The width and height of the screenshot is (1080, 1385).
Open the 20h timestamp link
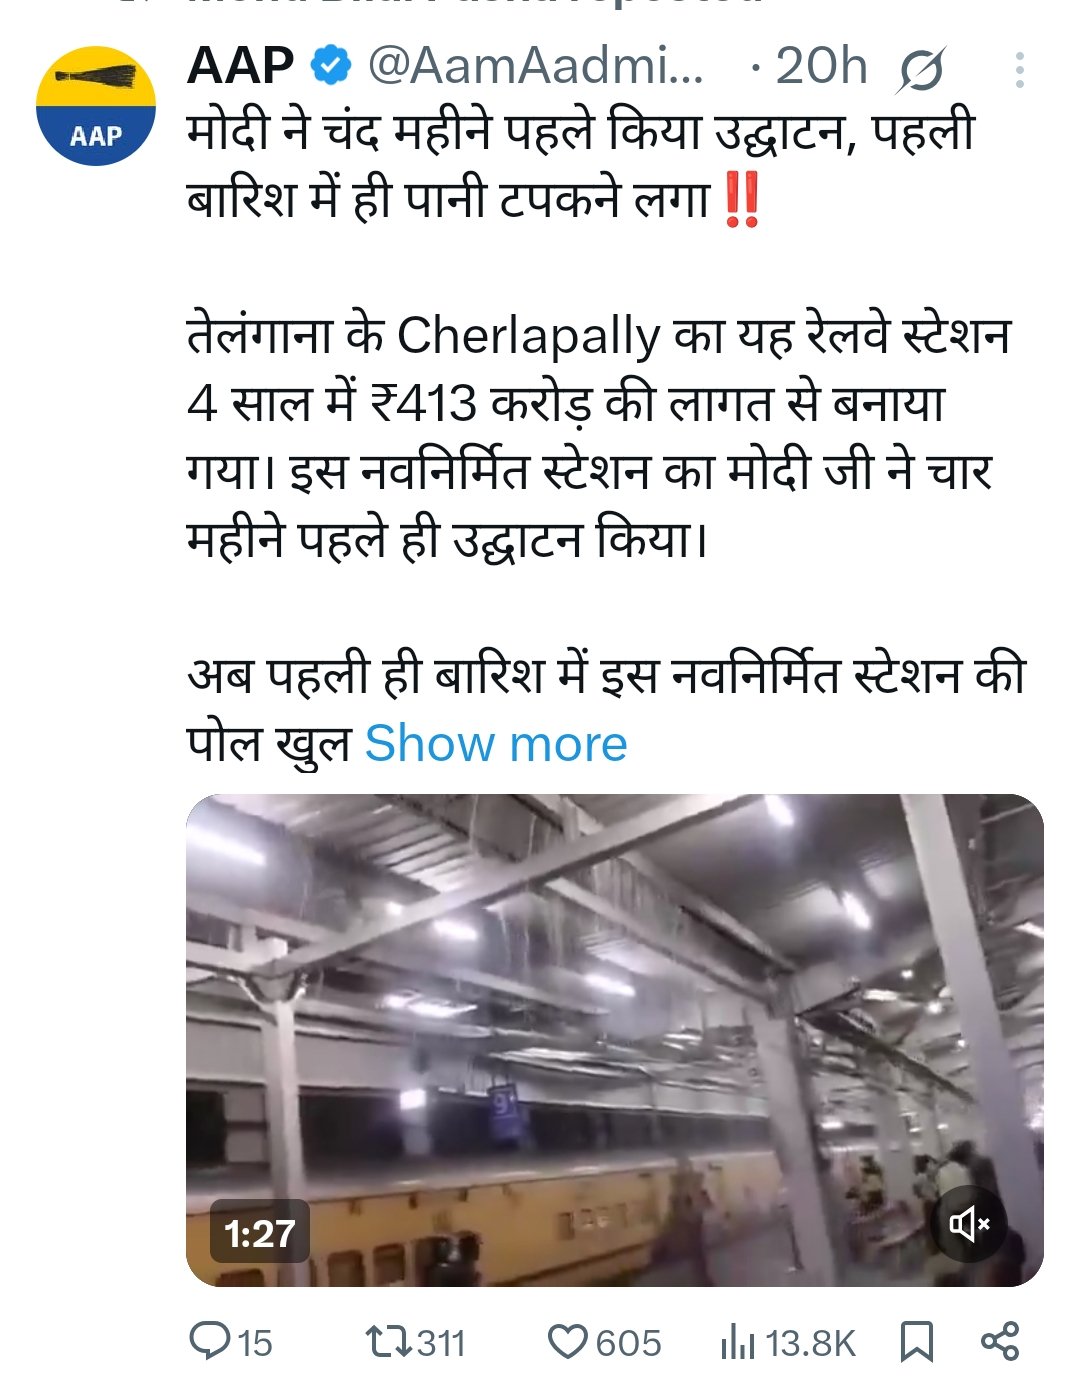pyautogui.click(x=821, y=66)
